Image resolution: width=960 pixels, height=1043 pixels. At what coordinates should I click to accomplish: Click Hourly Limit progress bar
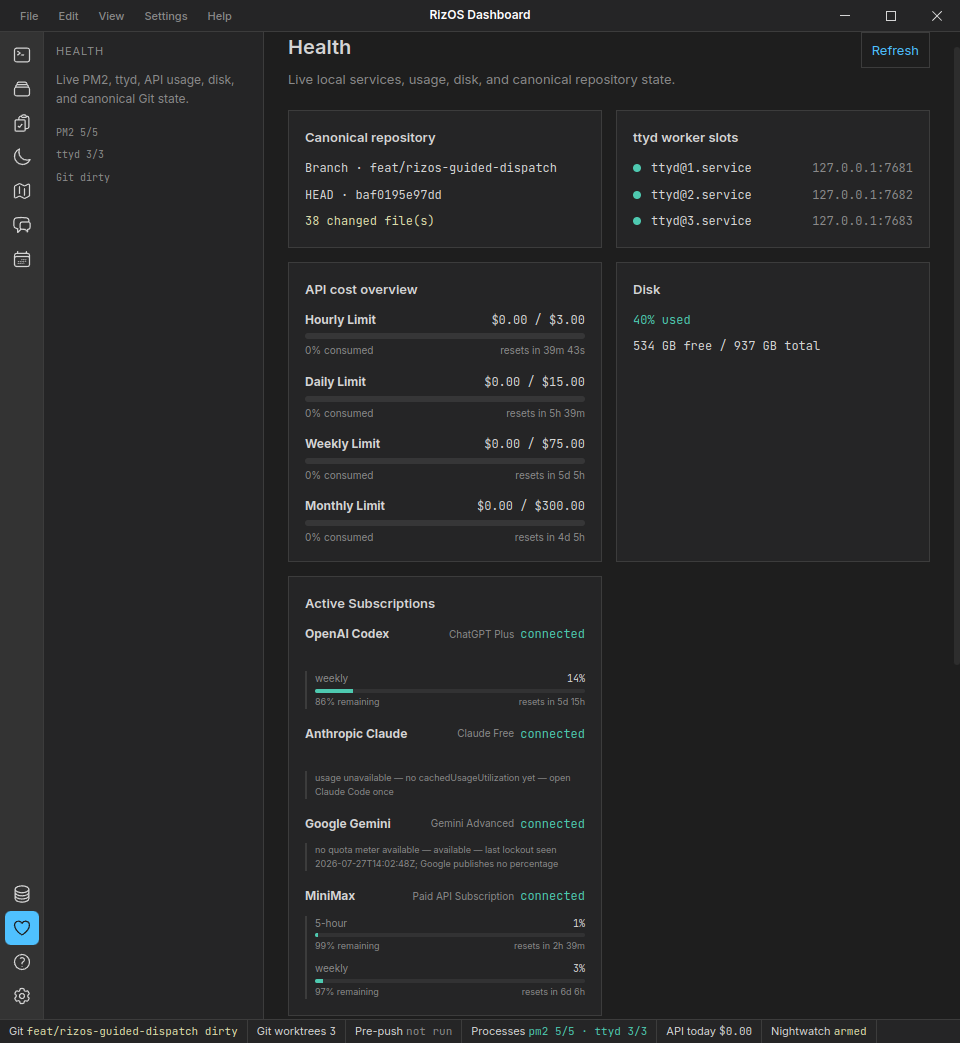point(444,337)
